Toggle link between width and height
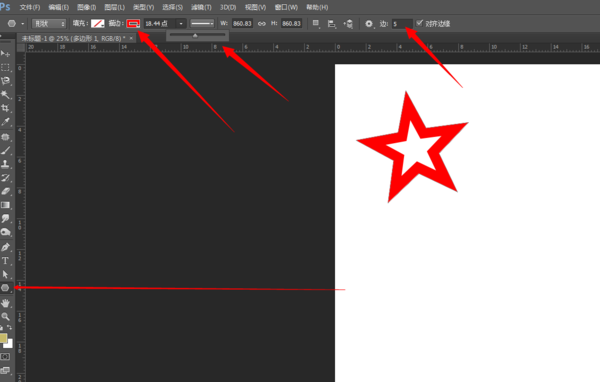Screen dimensions: 600x382 coord(262,24)
